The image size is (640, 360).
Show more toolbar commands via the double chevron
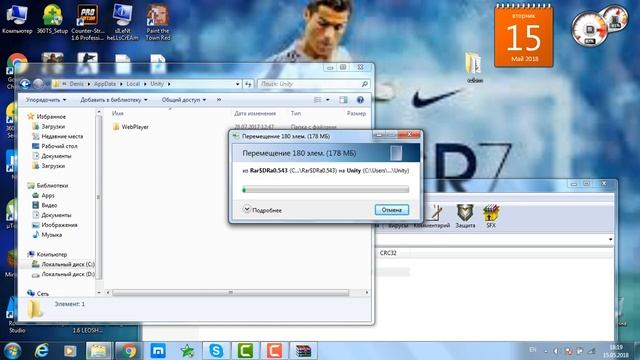click(x=219, y=100)
